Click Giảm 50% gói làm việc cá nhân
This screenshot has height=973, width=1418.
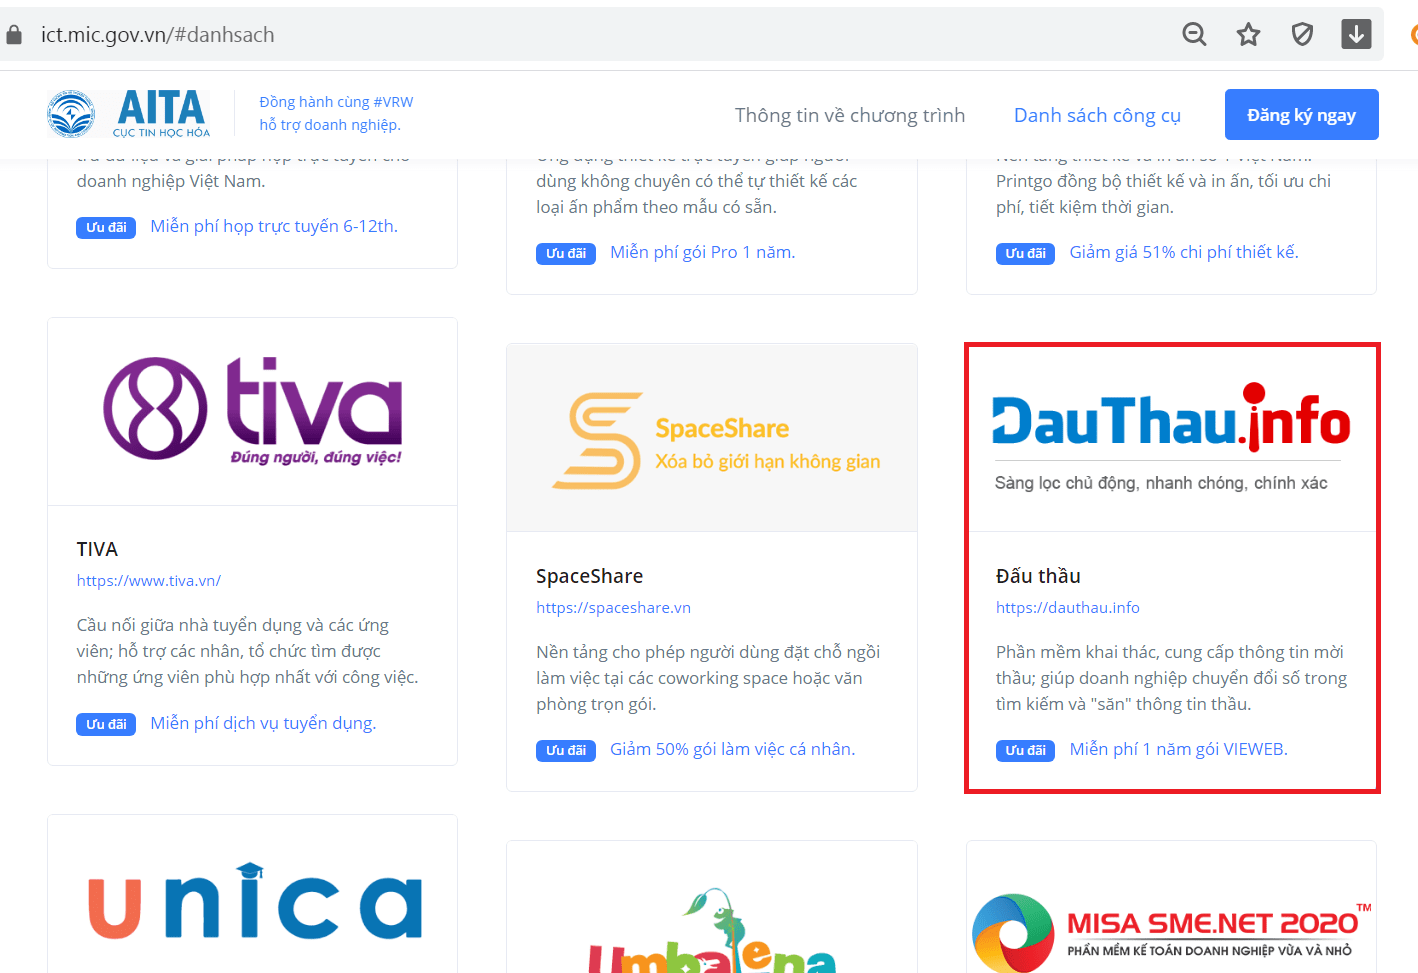pyautogui.click(x=733, y=749)
